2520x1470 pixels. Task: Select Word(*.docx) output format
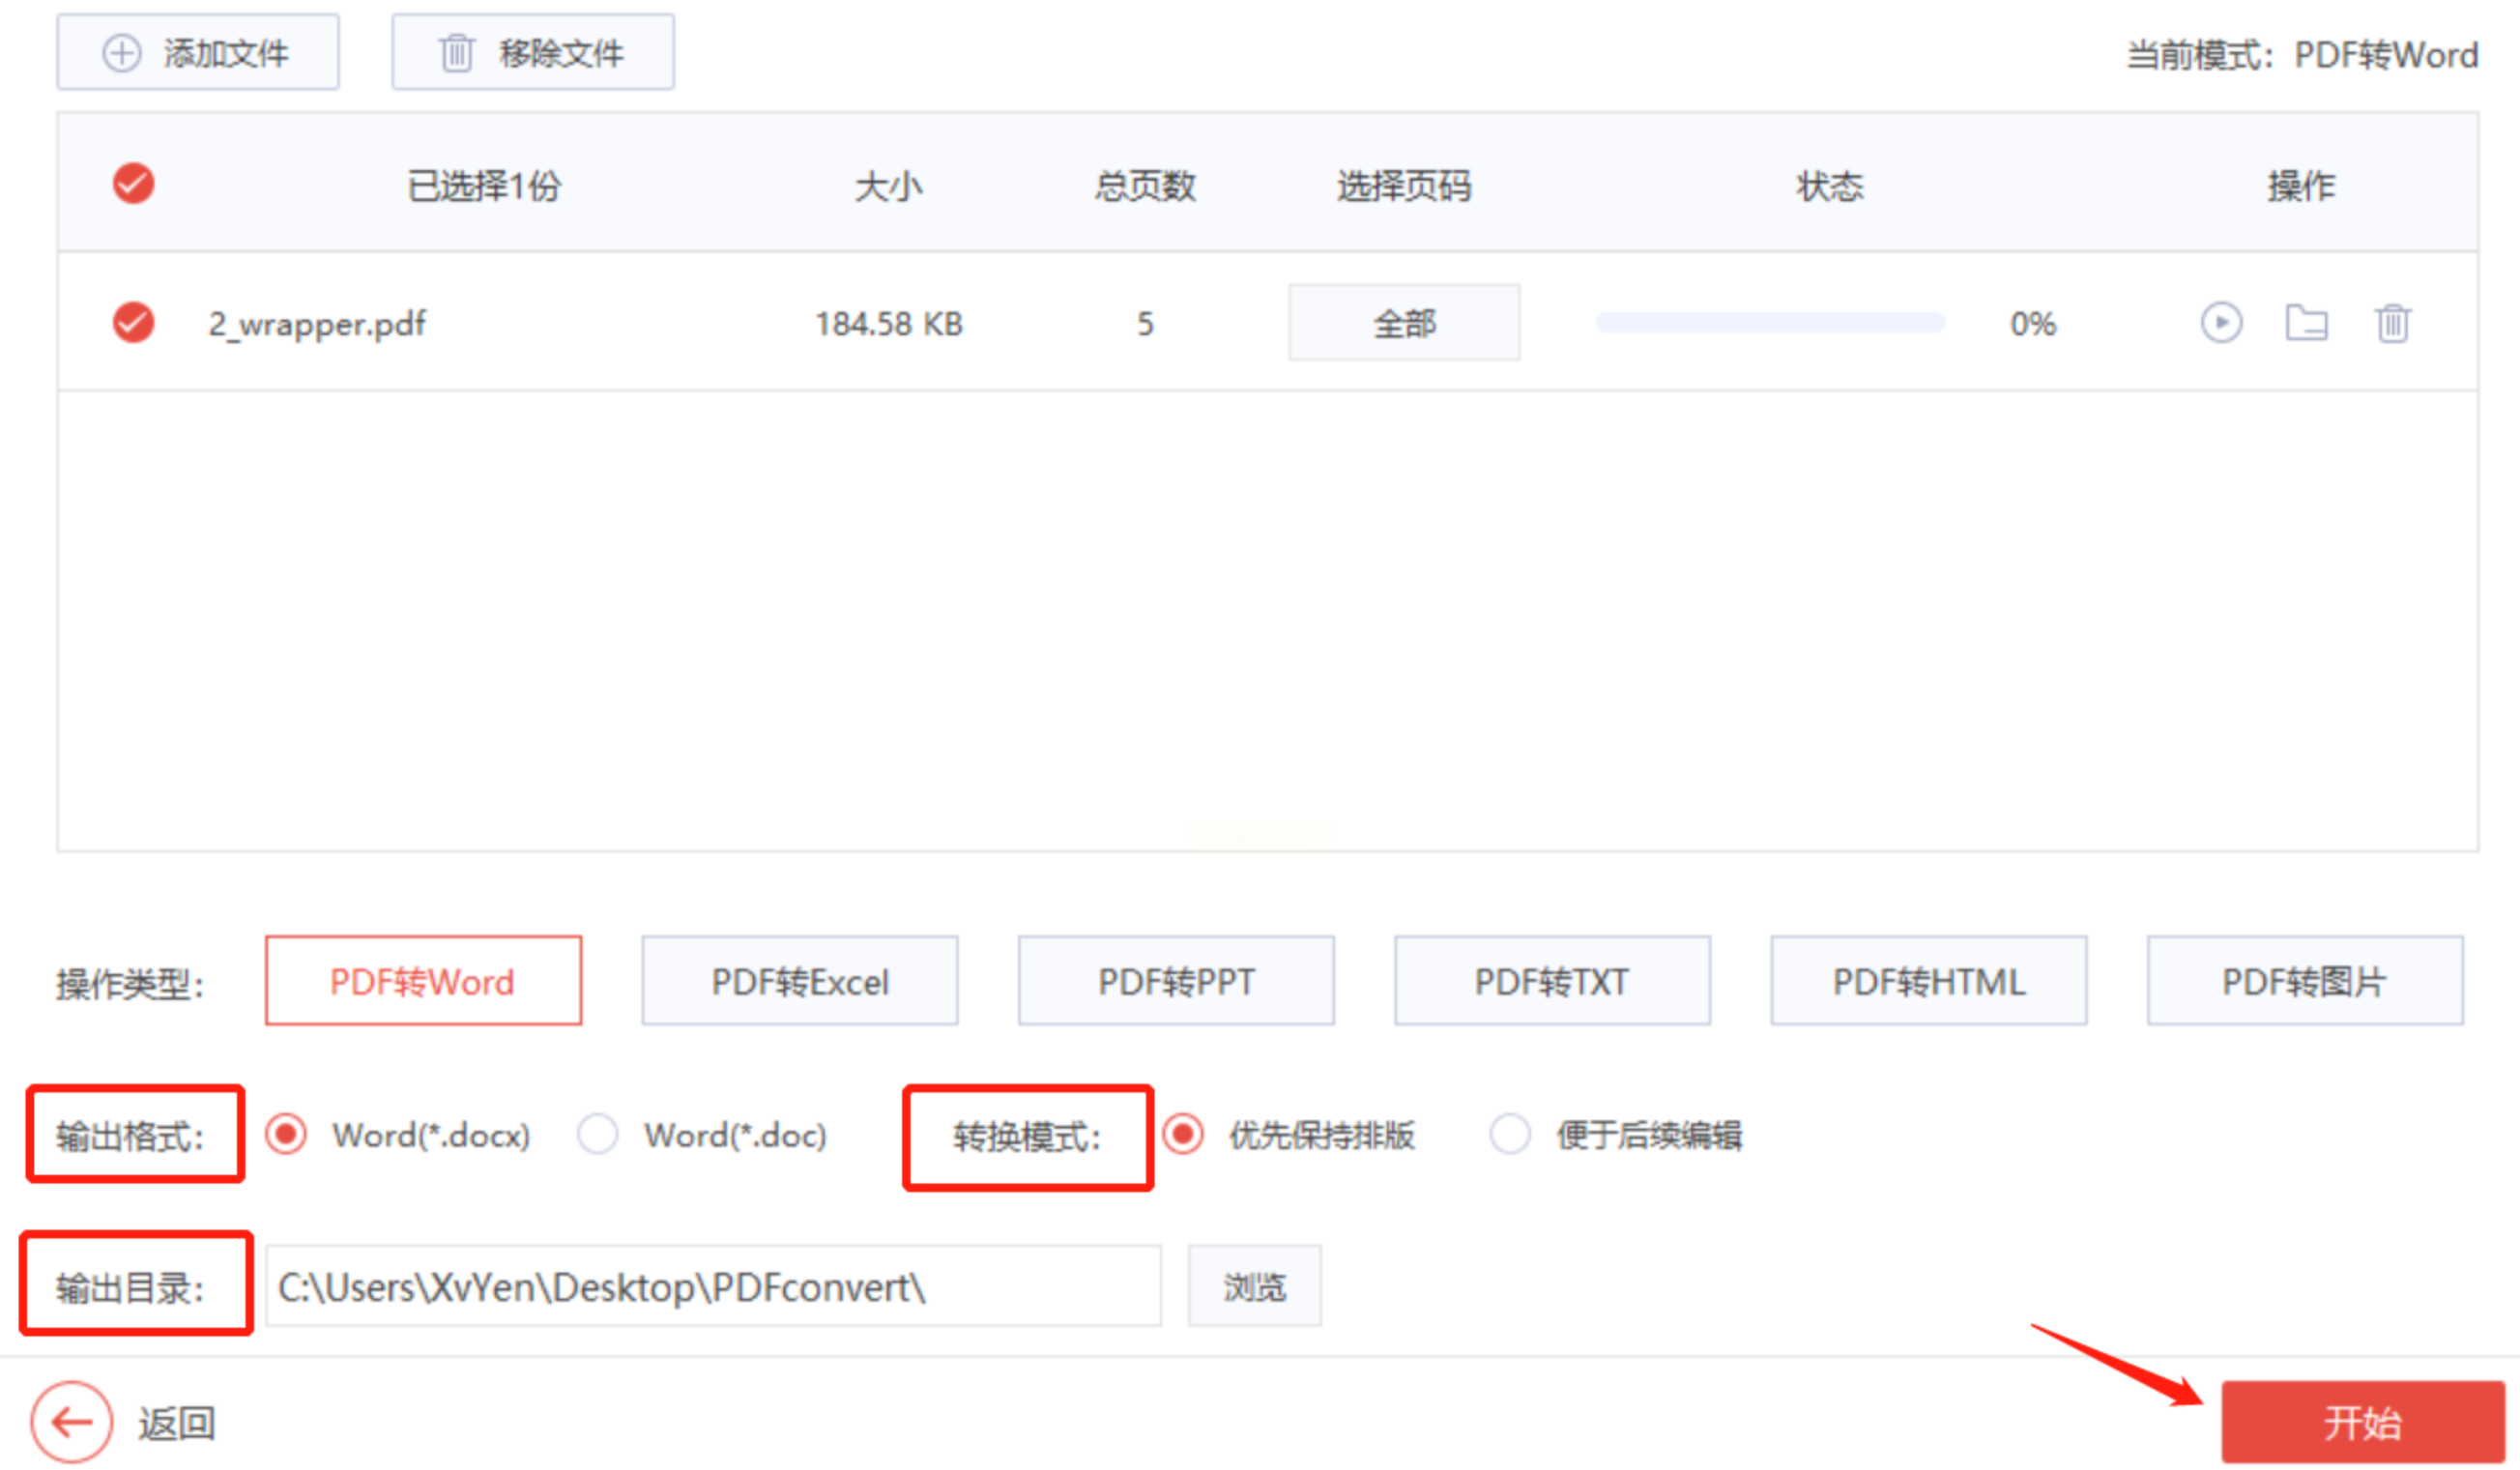[286, 1134]
